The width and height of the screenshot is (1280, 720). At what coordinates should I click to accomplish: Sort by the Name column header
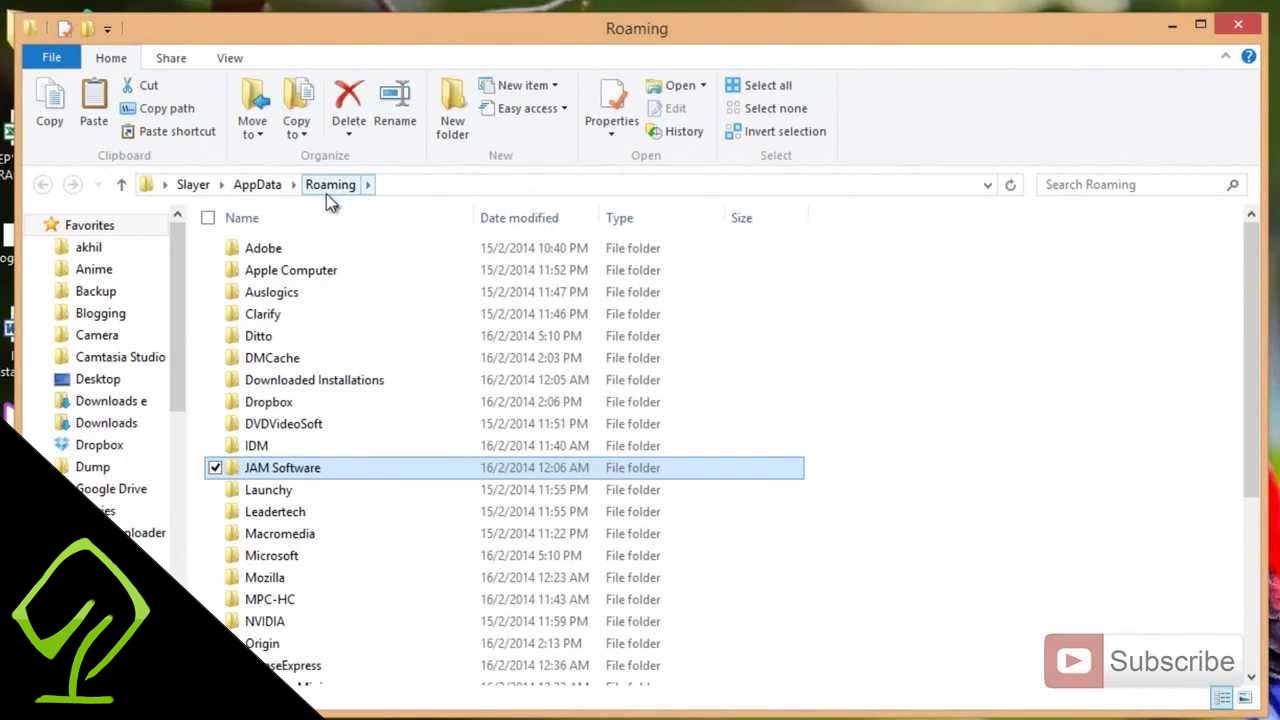point(242,217)
